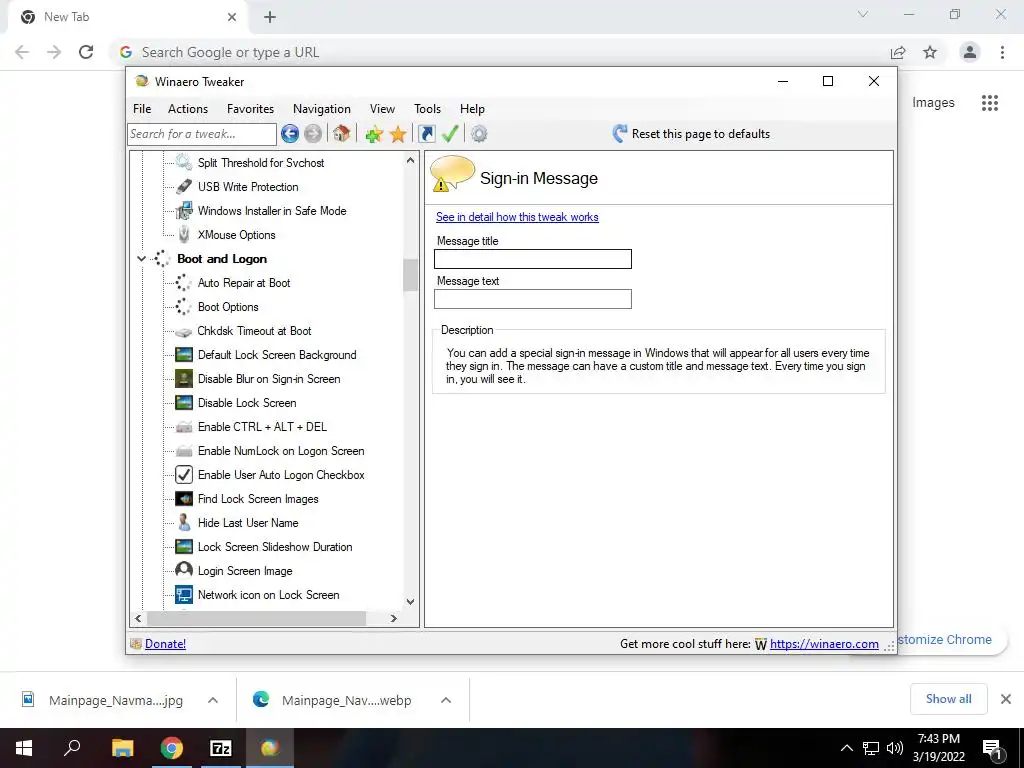This screenshot has height=768, width=1024.
Task: Click the greyed forward arrow toolbar icon
Action: (313, 134)
